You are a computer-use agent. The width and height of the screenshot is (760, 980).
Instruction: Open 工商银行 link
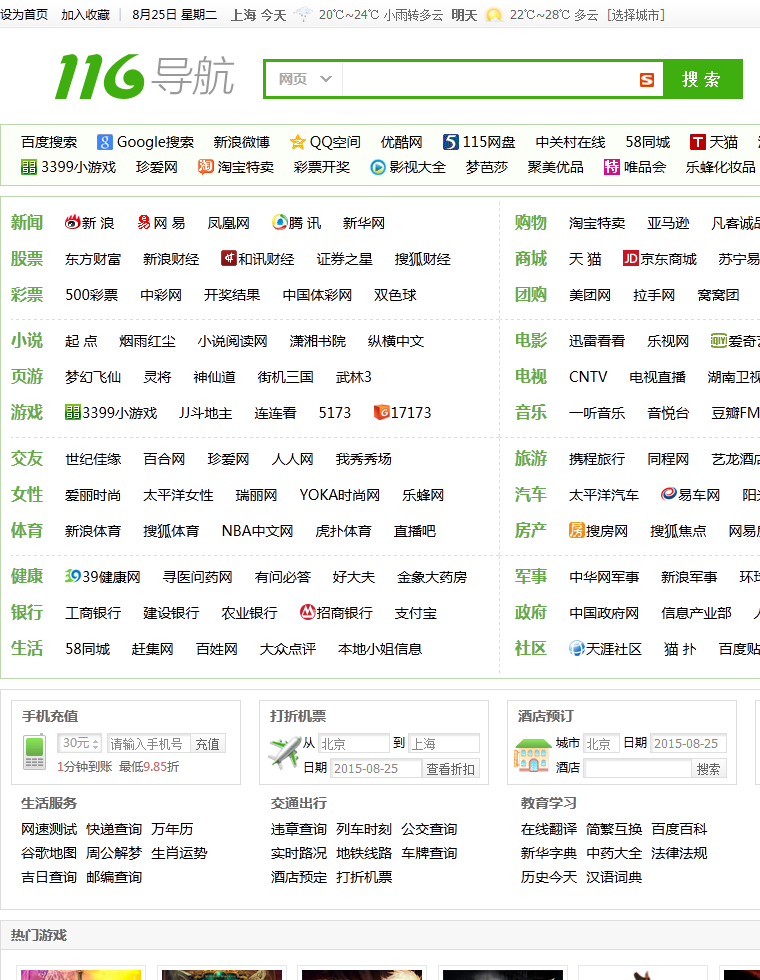point(93,613)
